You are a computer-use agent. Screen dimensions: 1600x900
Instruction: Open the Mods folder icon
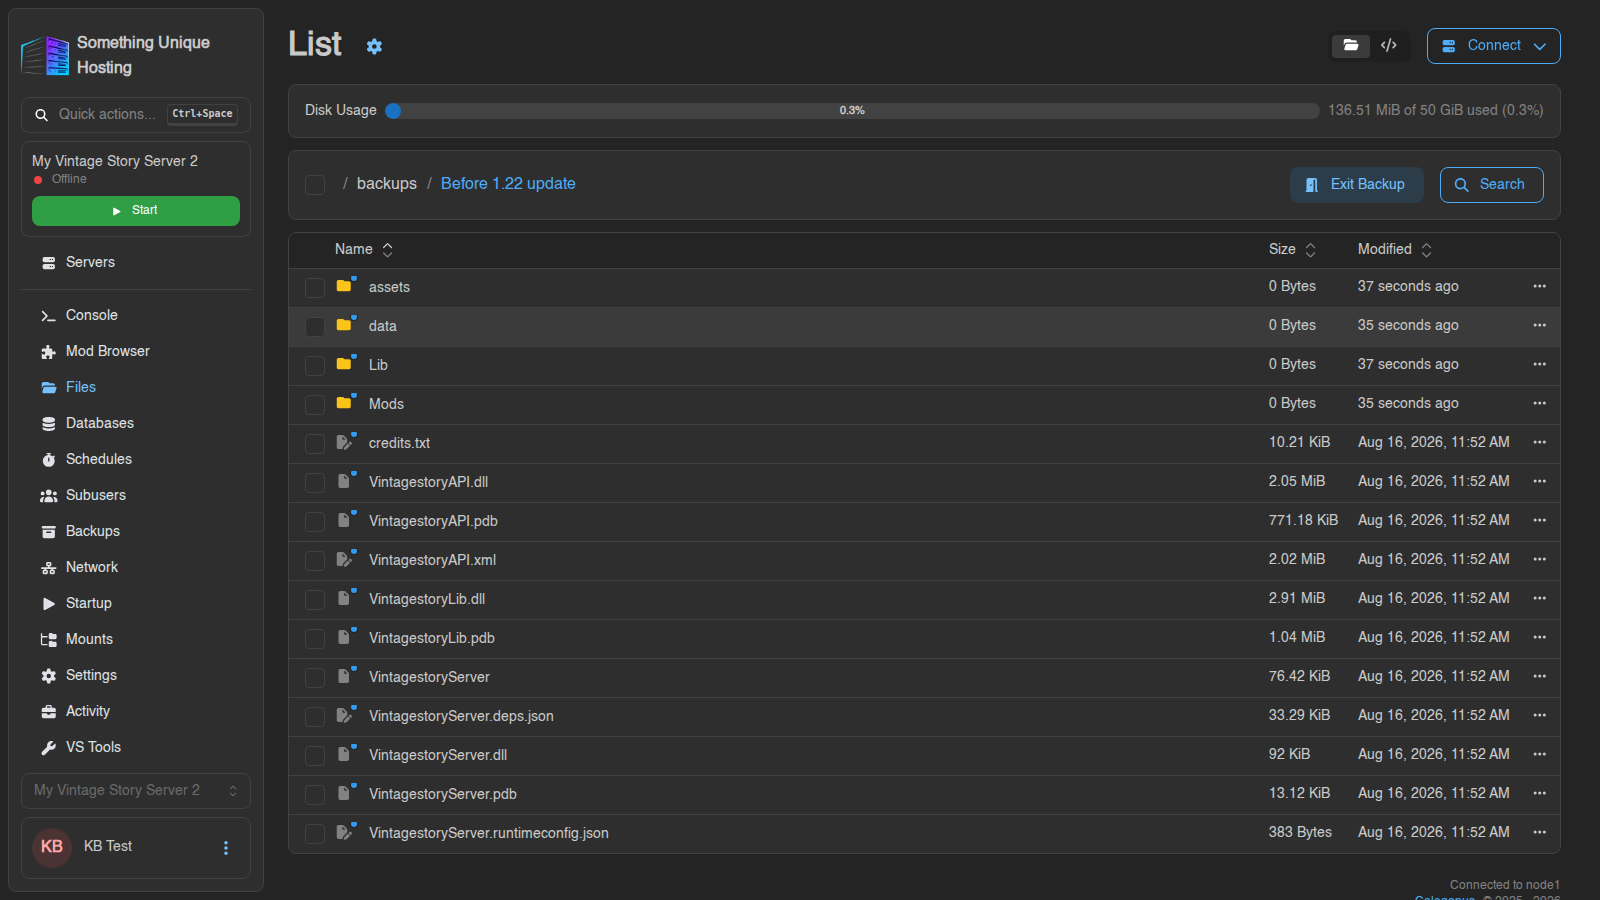click(345, 403)
